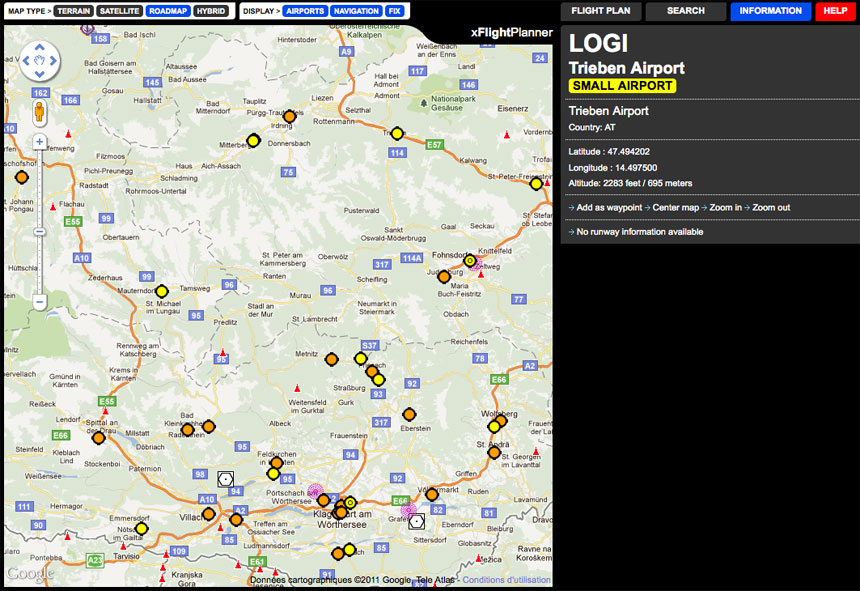This screenshot has height=591, width=860.
Task: Select the yellow Trieben airport marker
Action: coord(397,133)
